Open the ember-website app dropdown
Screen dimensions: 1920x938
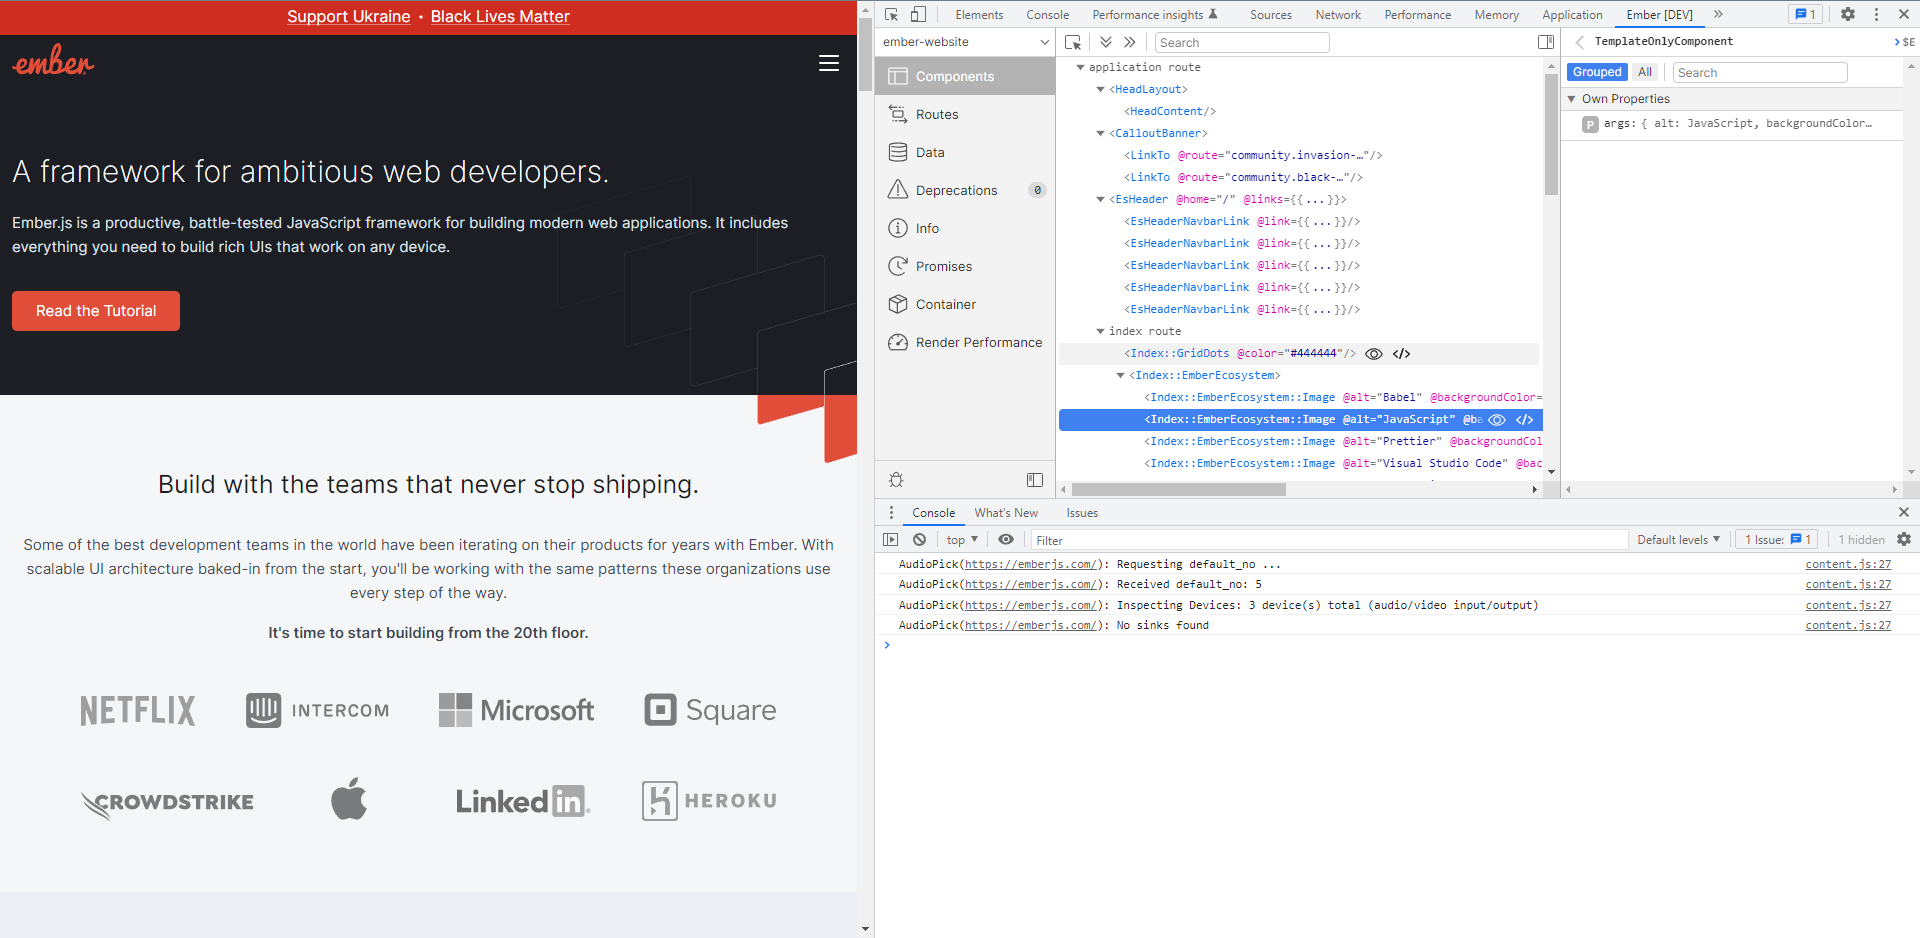pos(963,42)
